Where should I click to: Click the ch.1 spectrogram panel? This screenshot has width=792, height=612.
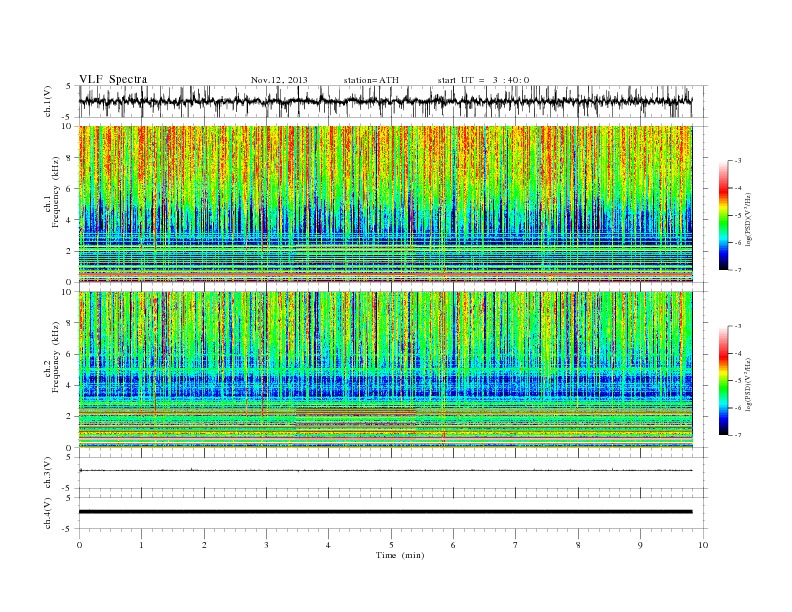385,204
